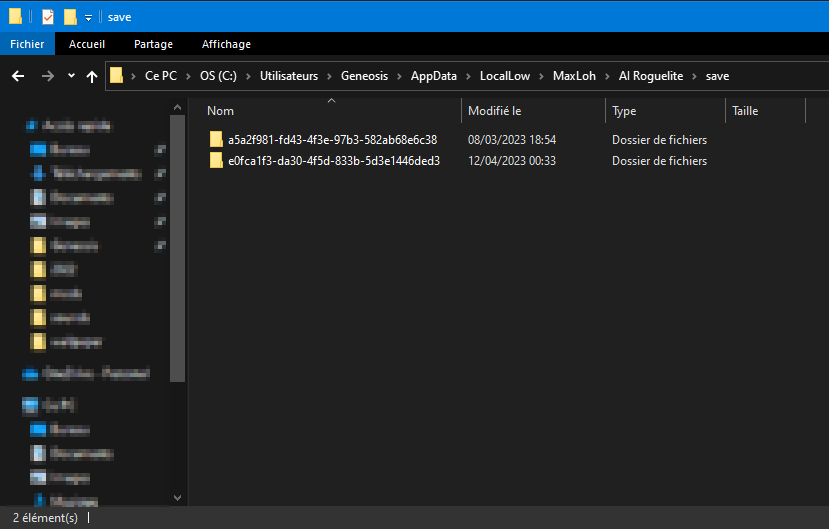Click the Properties checkmark icon in title bar
The image size is (829, 529).
pos(48,17)
